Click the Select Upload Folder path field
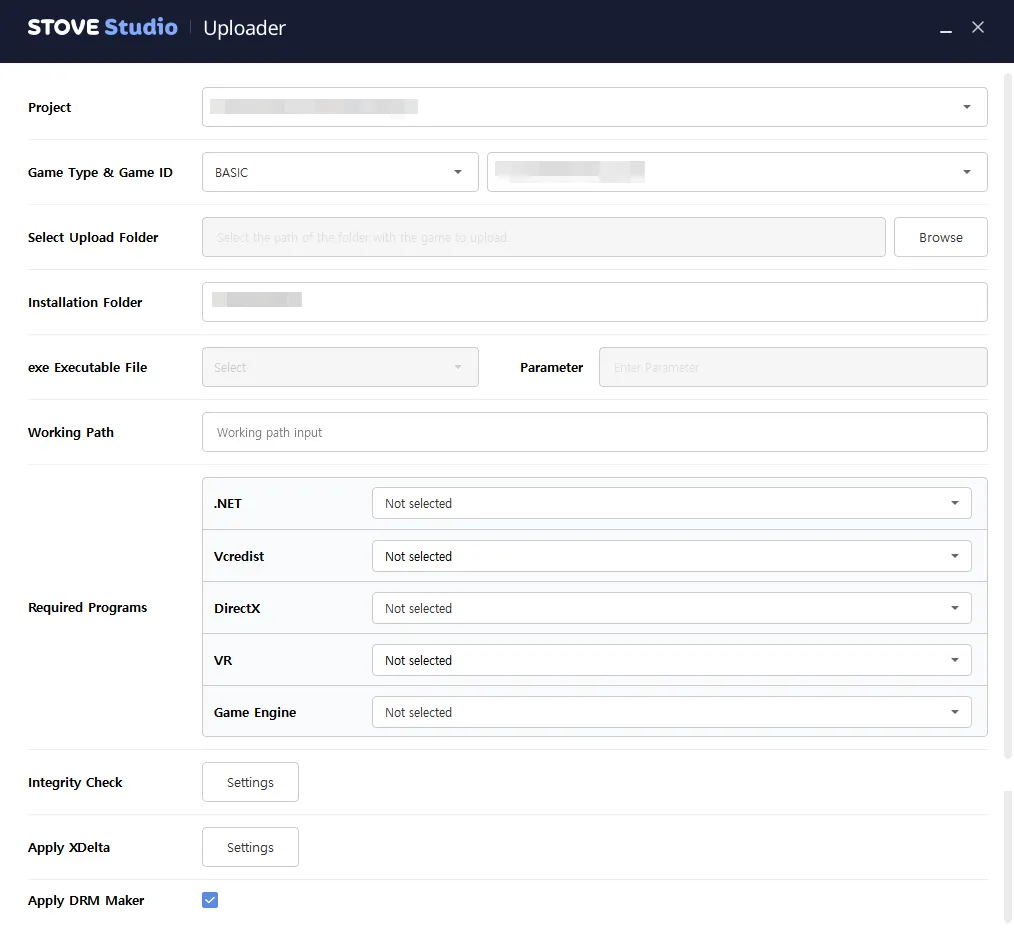The height and width of the screenshot is (928, 1014). (x=544, y=237)
